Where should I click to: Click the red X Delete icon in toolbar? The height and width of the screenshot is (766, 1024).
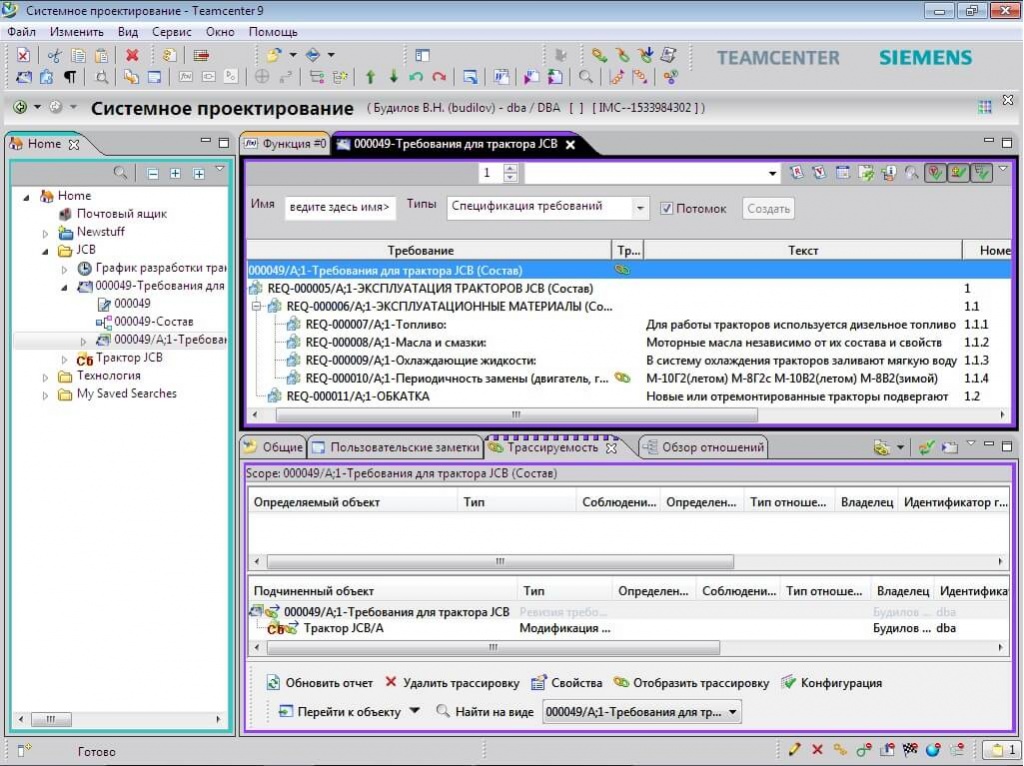132,56
